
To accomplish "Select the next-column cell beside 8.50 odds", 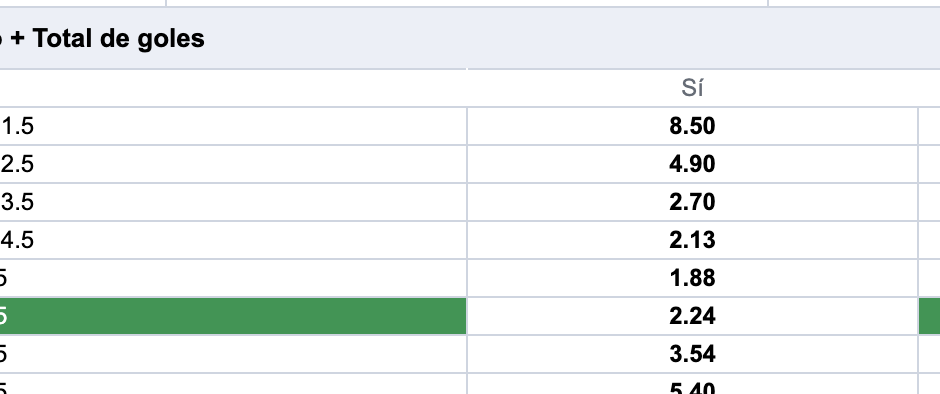I will pyautogui.click(x=930, y=126).
